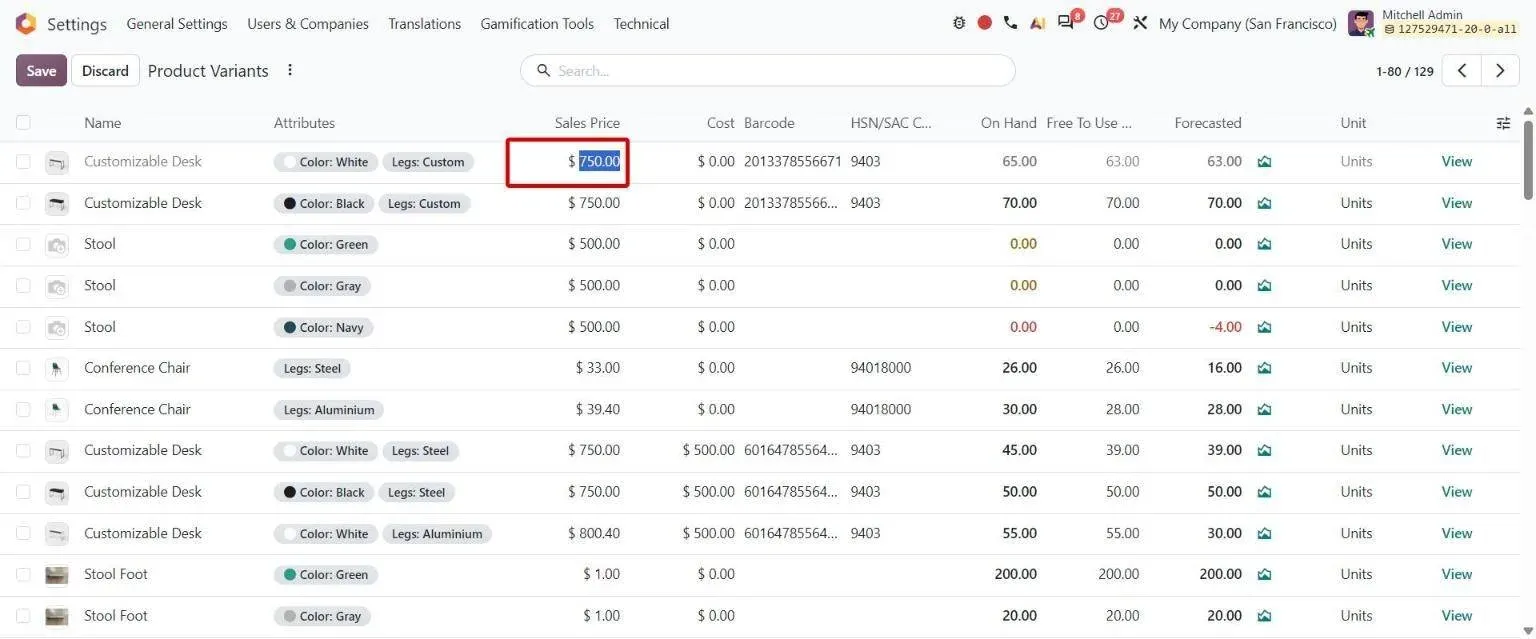
Task: Open the Gamification Tools menu
Action: 537,23
